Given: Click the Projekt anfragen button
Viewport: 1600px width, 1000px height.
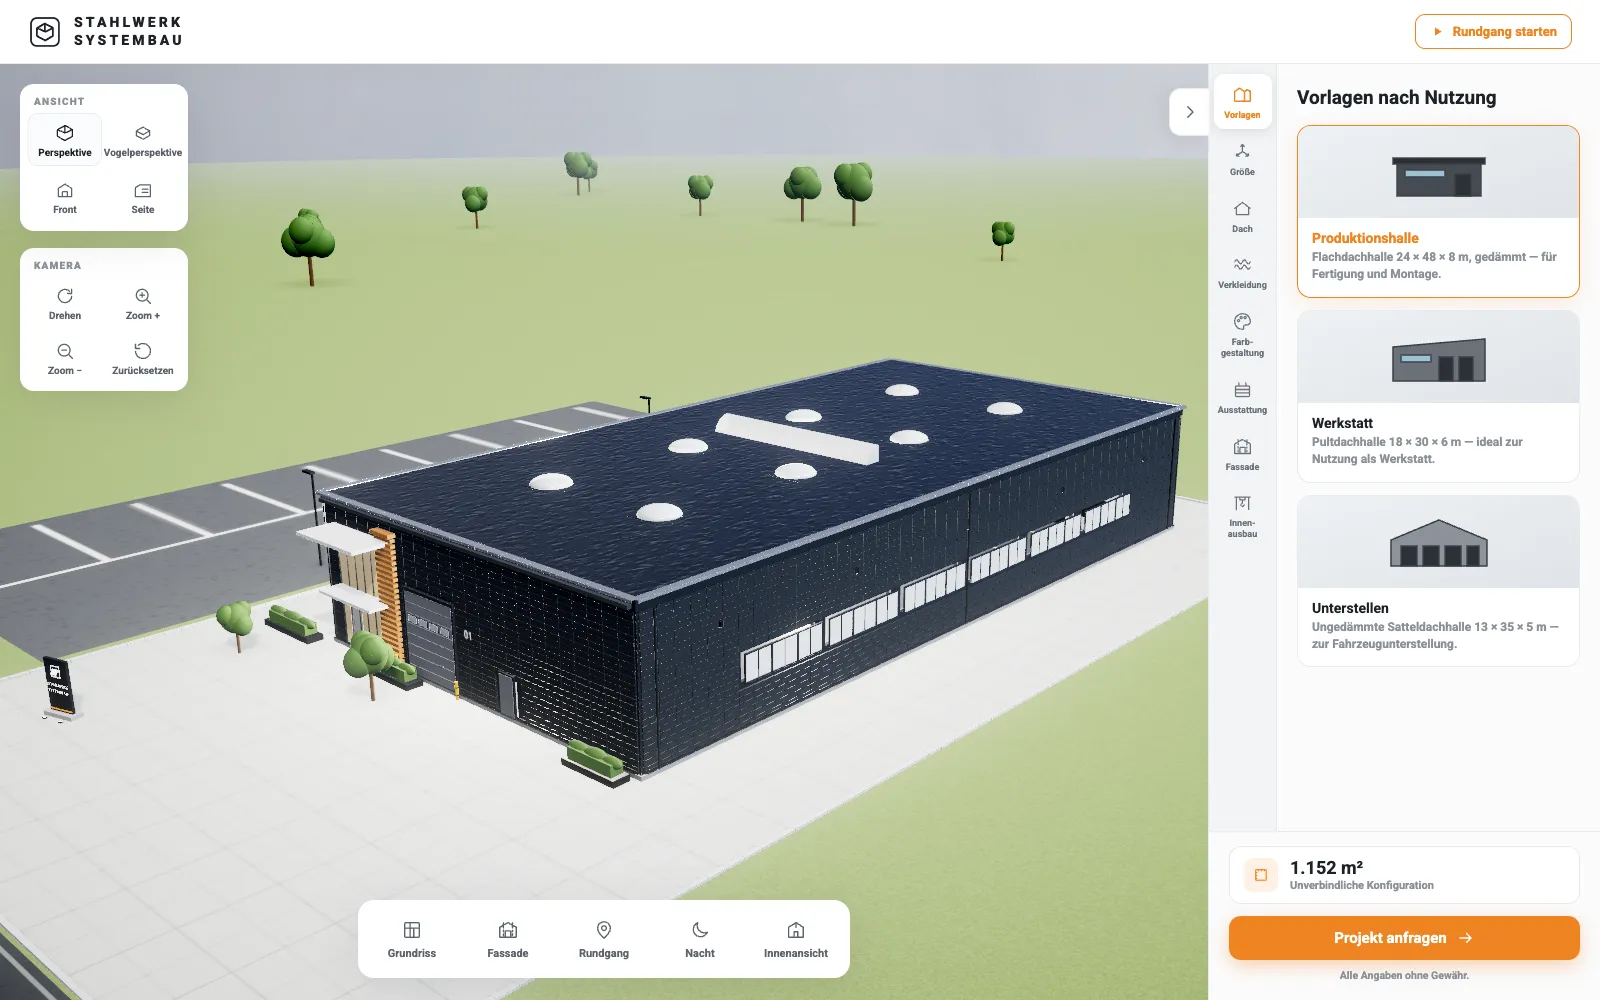Looking at the screenshot, I should click(x=1404, y=938).
